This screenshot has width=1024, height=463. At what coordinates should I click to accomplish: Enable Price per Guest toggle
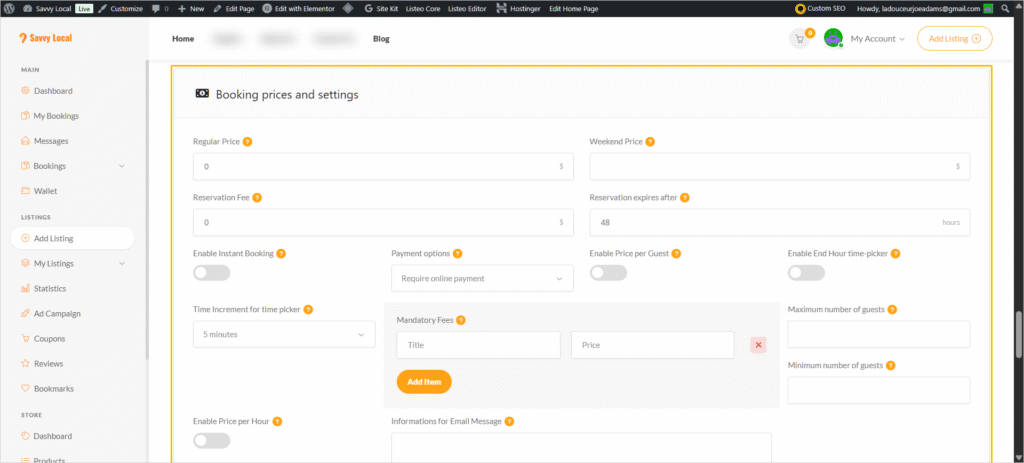click(x=608, y=273)
